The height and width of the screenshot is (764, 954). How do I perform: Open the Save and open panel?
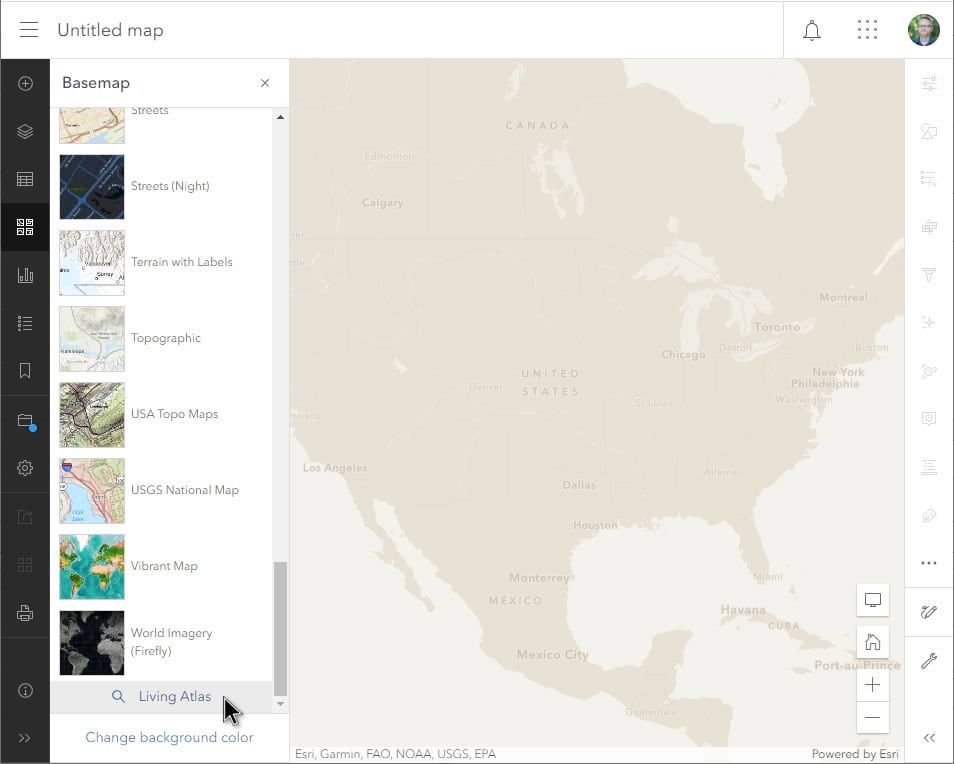pyautogui.click(x=25, y=419)
